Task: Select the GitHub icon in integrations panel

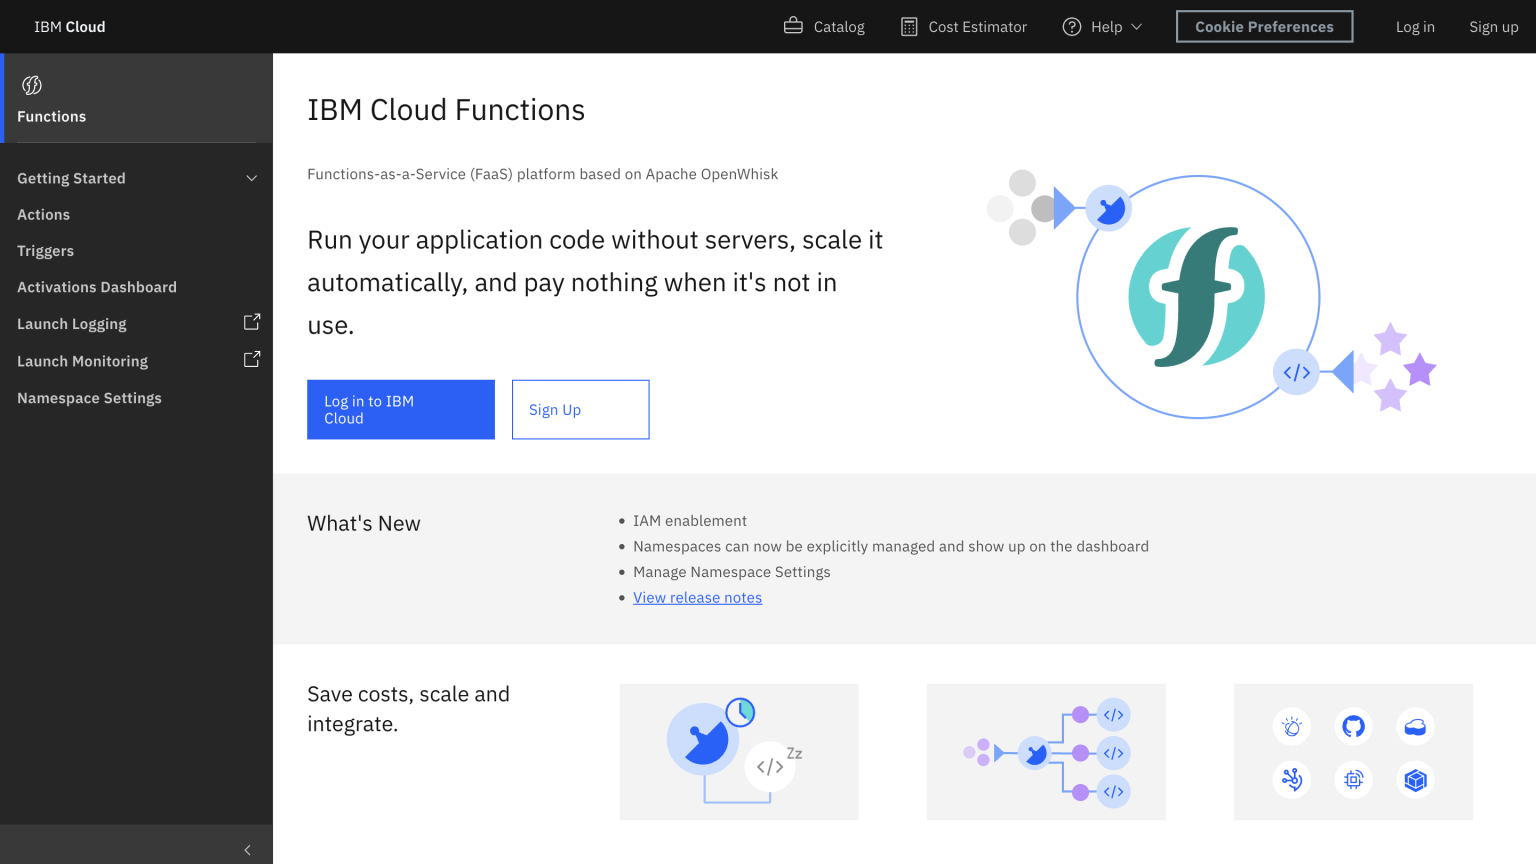Action: [1353, 726]
